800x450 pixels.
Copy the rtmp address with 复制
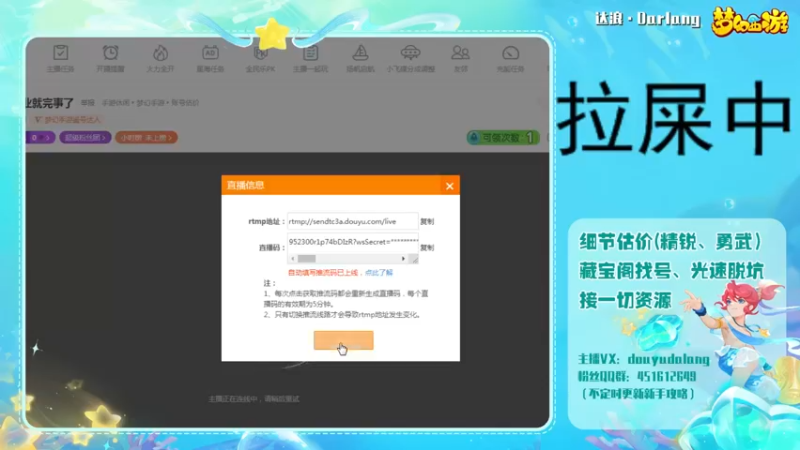(427, 221)
